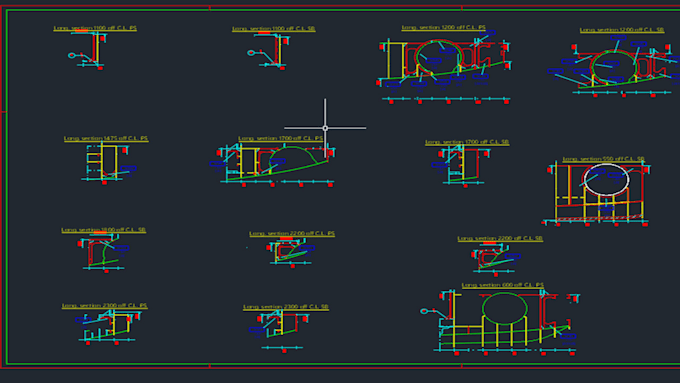Pick the blue label box in the 1475 off C.L. PS section
Viewport: 680px width, 383px height.
click(129, 168)
